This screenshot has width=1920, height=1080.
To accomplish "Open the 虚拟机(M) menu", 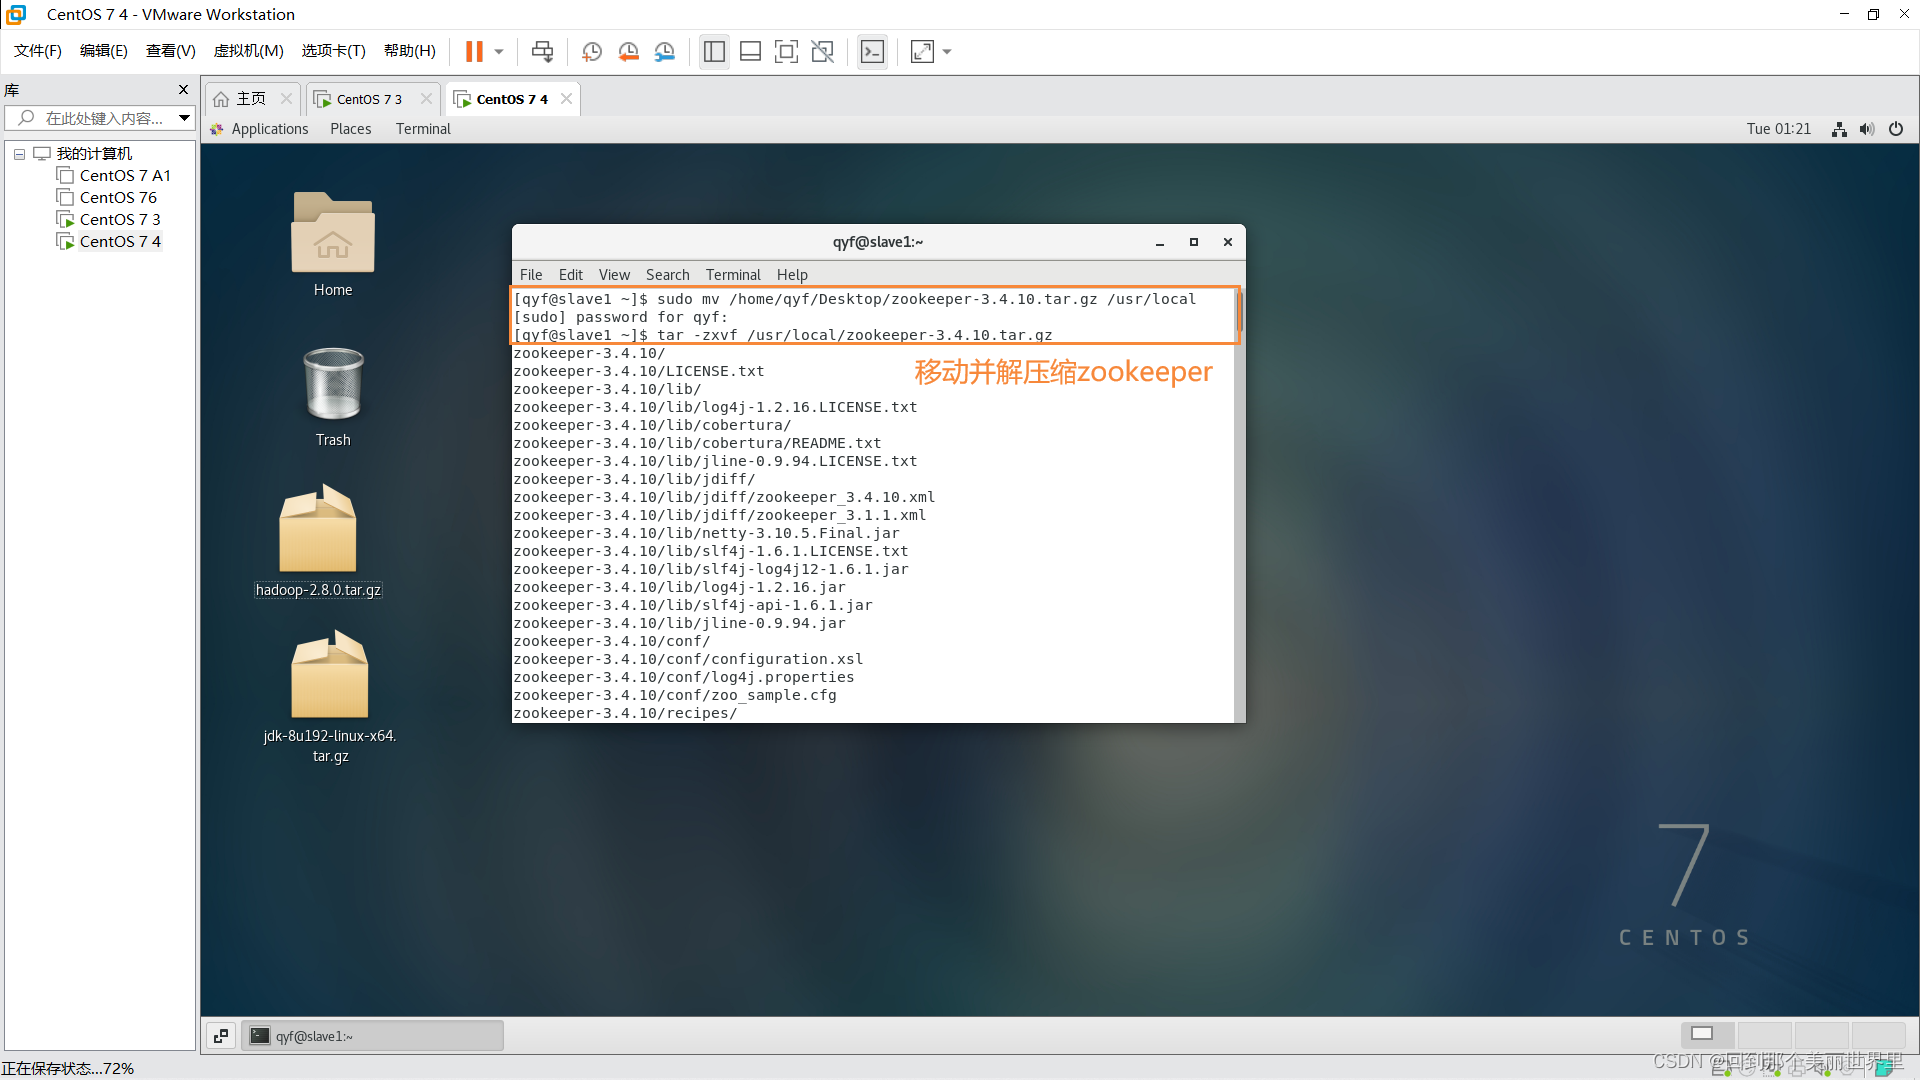I will coord(249,51).
